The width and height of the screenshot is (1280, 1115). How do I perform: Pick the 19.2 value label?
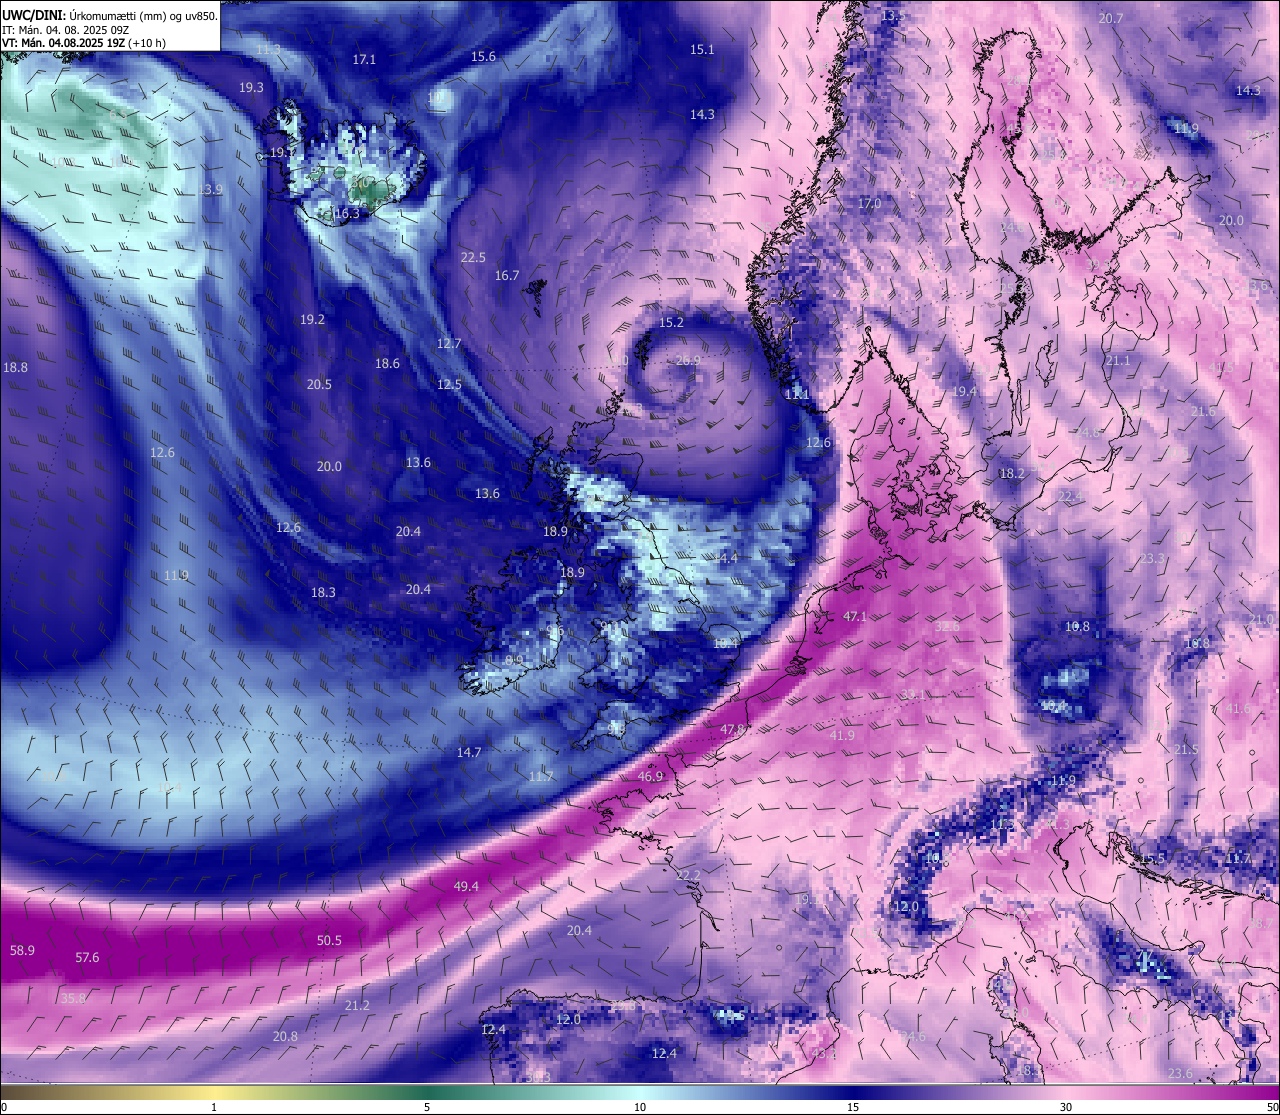point(312,319)
